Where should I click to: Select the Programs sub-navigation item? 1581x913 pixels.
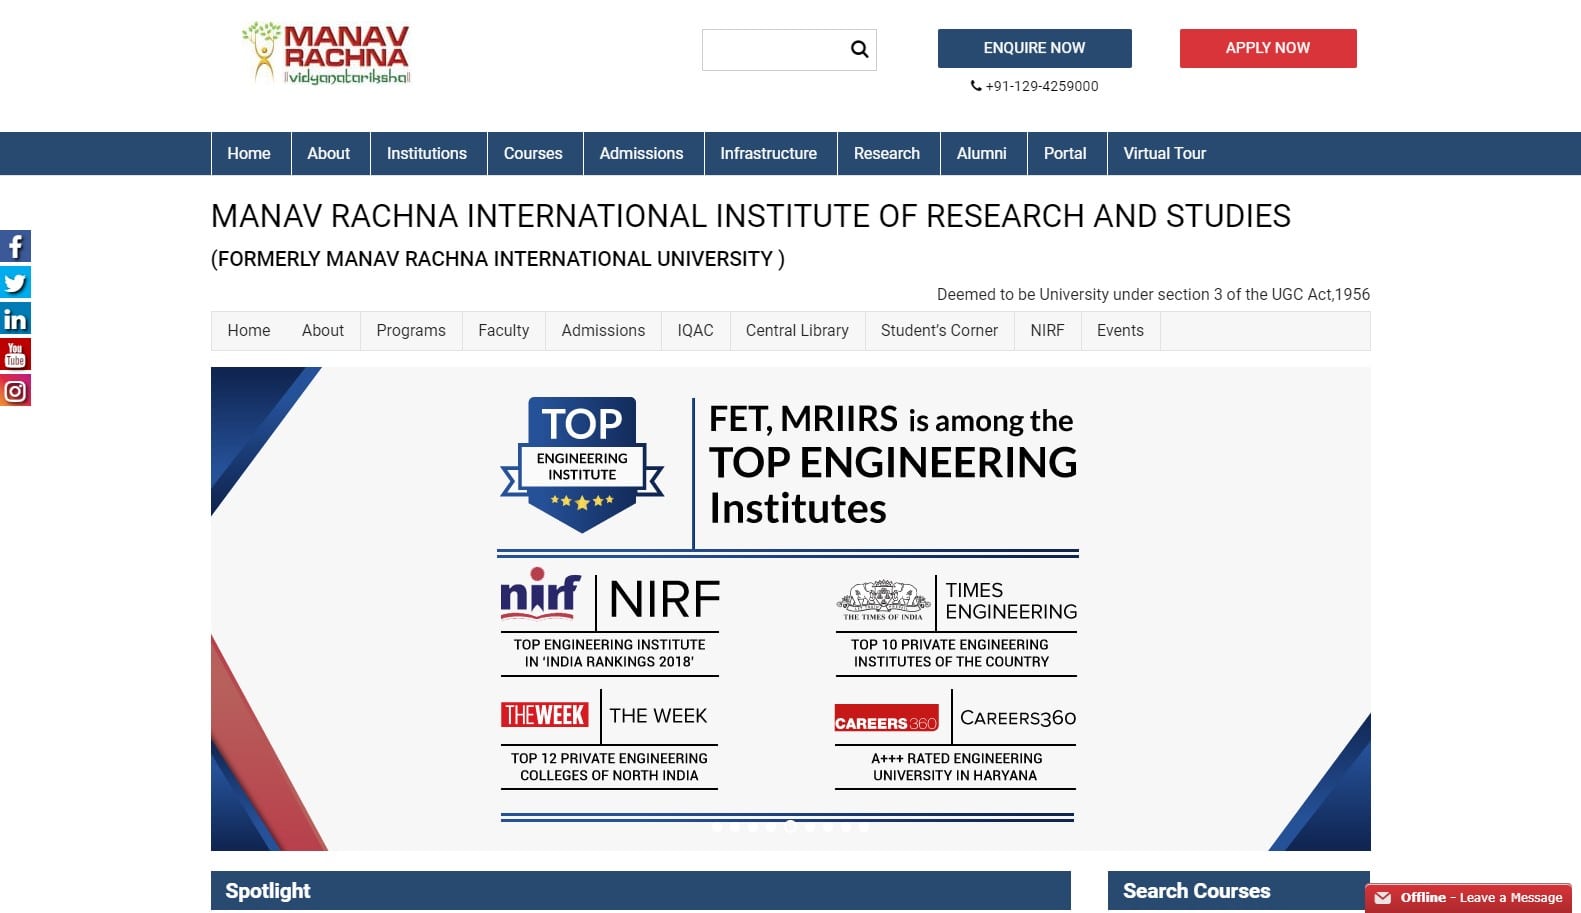point(411,330)
